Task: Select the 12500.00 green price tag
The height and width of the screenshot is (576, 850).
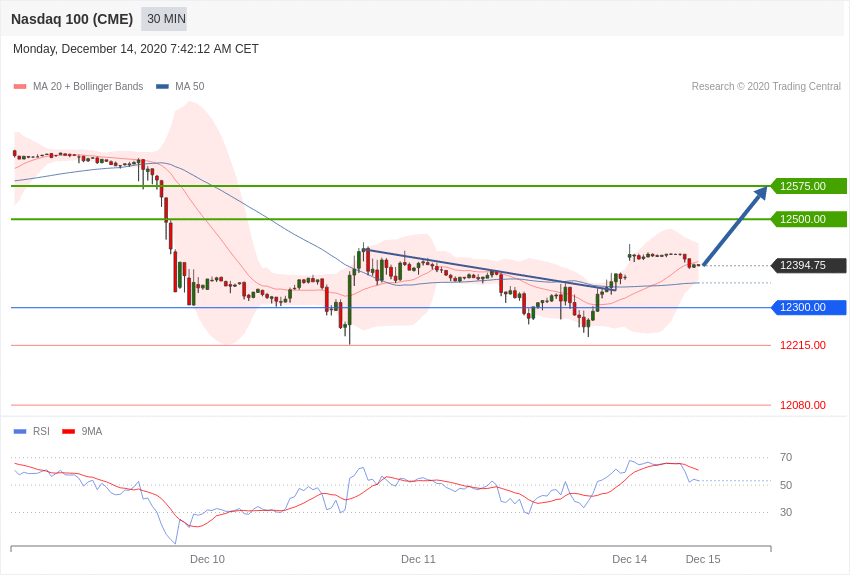Action: [x=808, y=219]
